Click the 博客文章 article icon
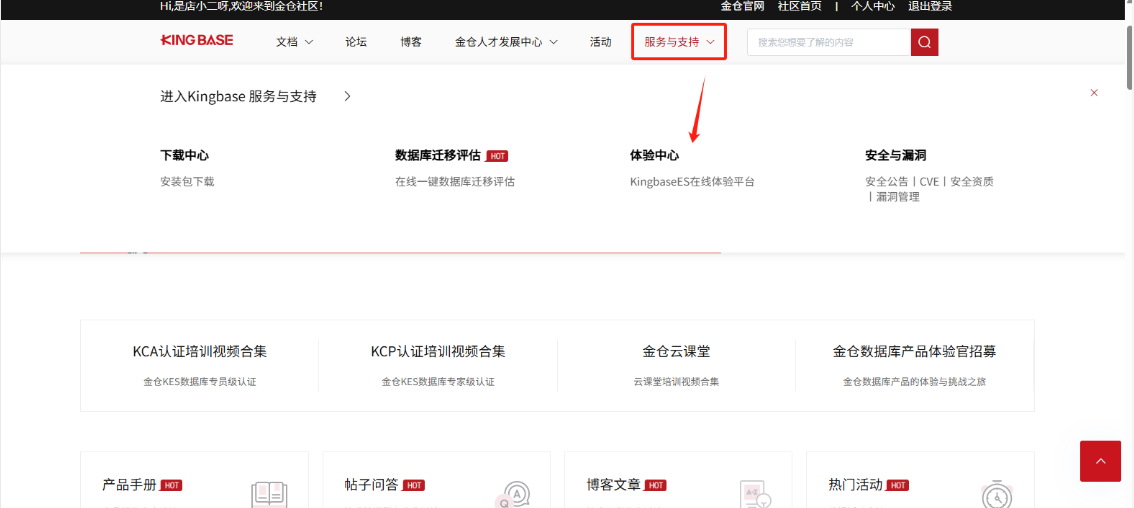The image size is (1134, 508). tap(756, 494)
